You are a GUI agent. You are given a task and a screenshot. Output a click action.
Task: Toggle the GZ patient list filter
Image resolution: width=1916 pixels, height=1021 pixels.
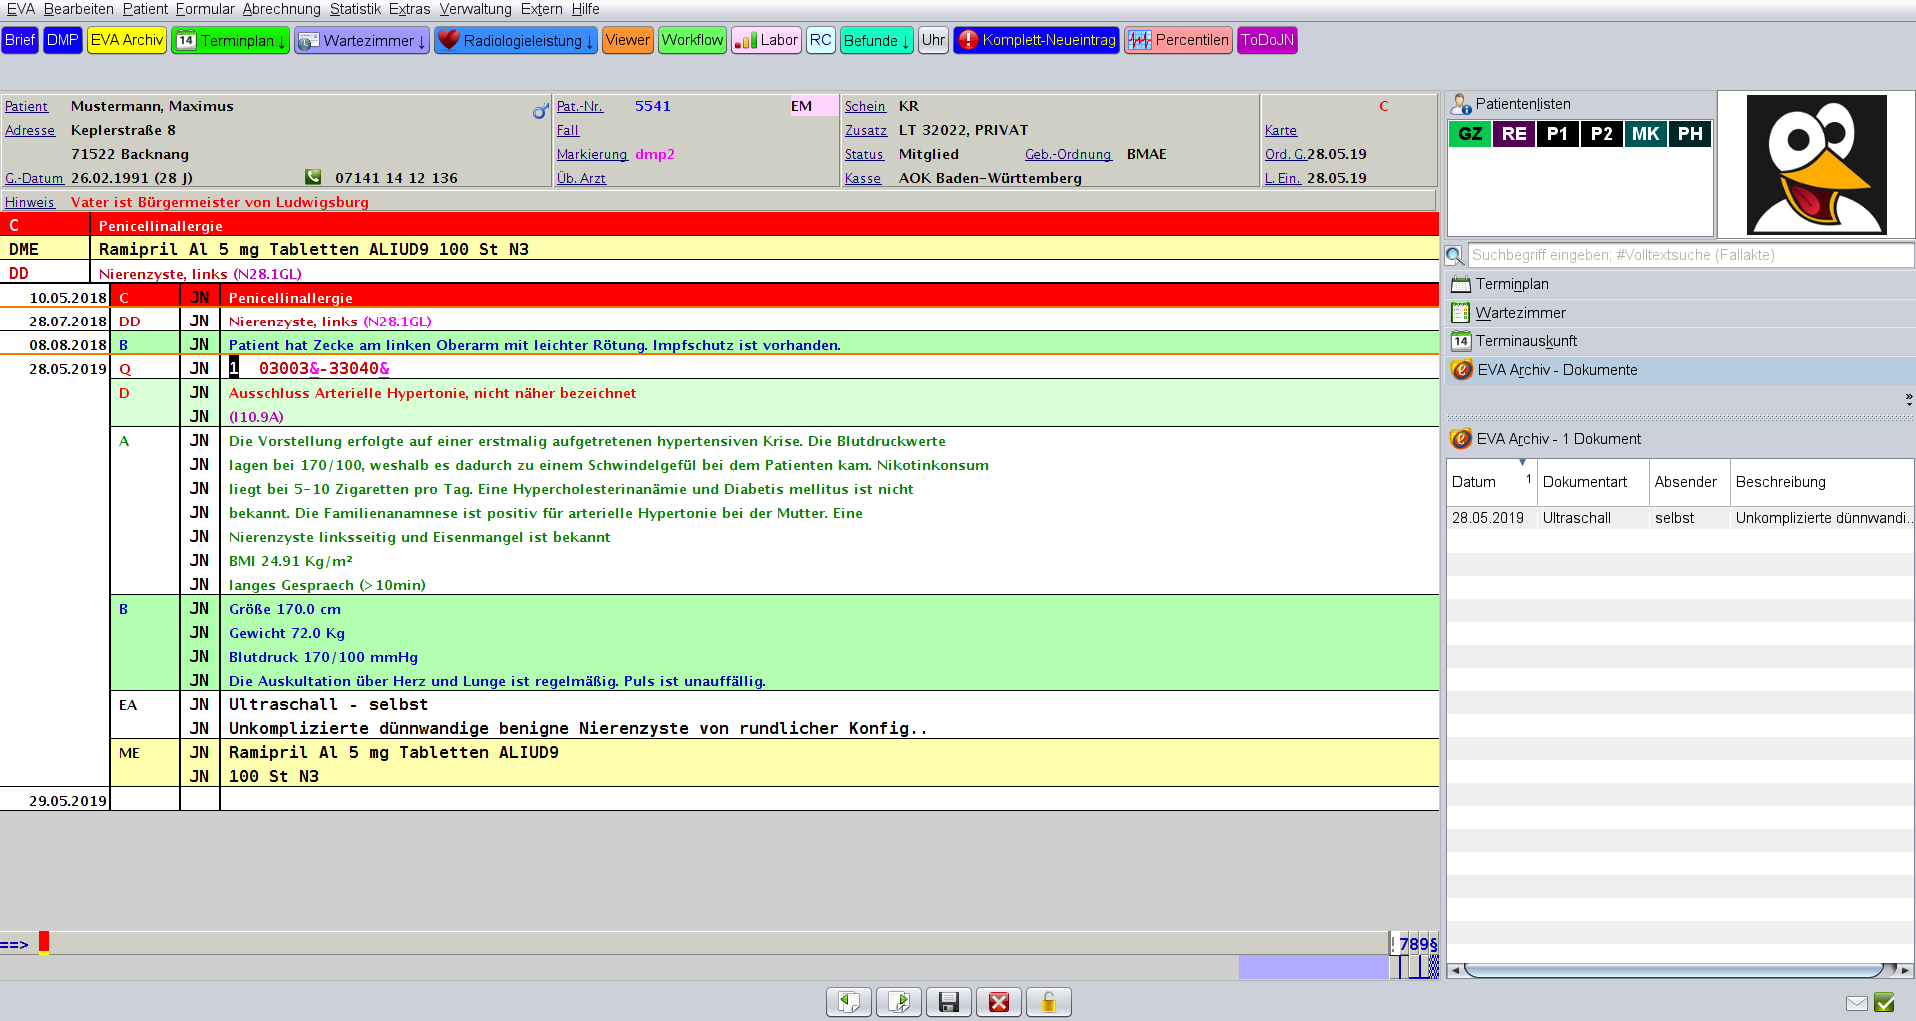(x=1469, y=133)
